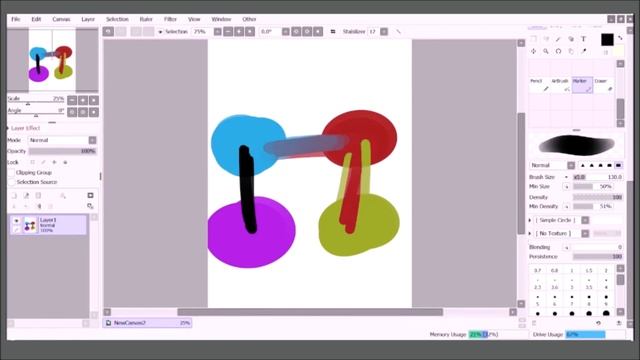Click the navigator scale reset button

coord(94,100)
